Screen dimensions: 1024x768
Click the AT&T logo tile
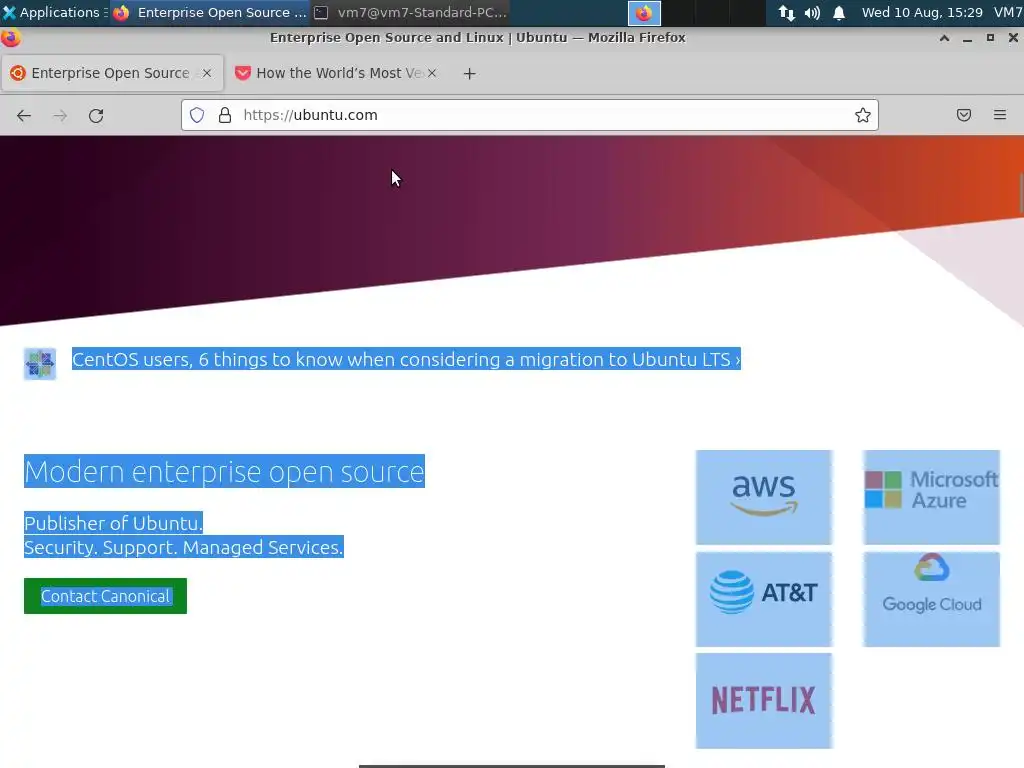(x=763, y=600)
